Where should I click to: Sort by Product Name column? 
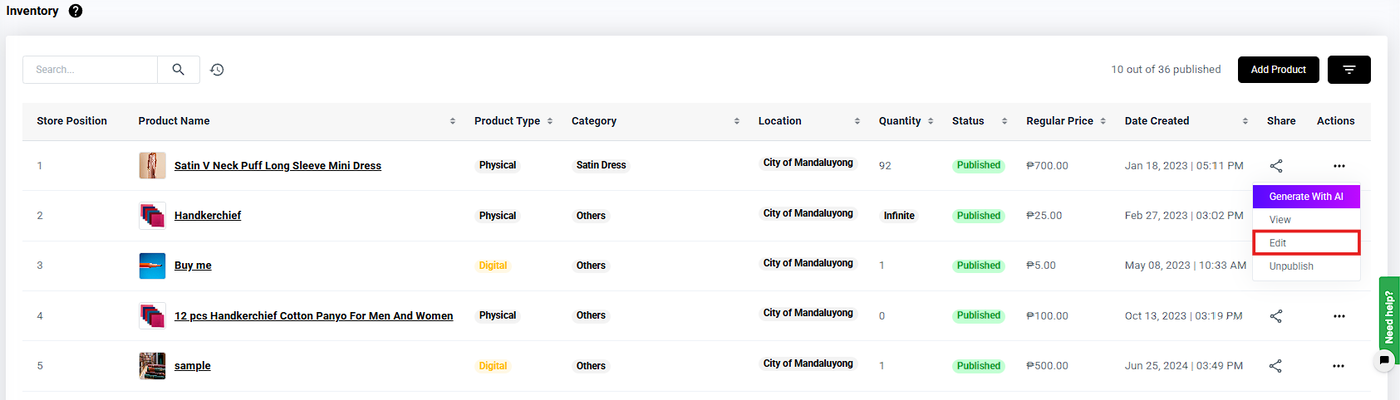coord(453,121)
